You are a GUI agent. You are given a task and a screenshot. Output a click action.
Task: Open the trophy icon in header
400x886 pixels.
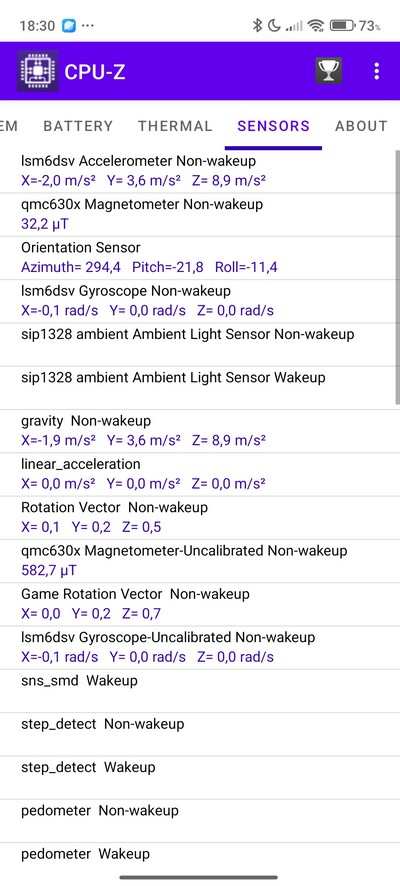click(328, 71)
